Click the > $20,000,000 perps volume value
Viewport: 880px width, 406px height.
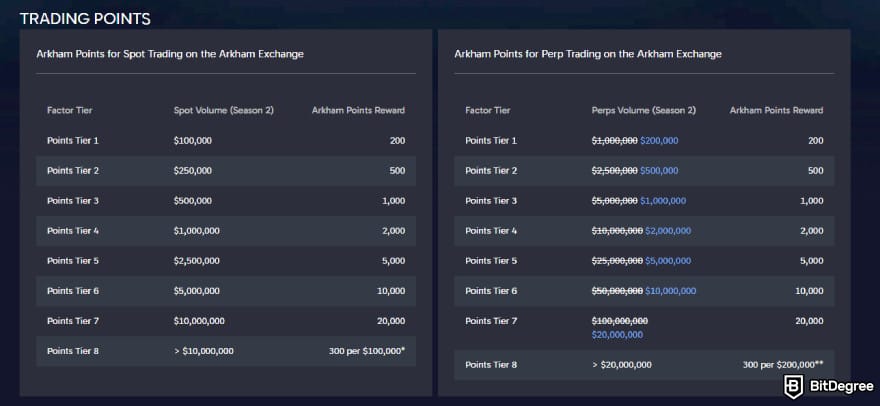(x=622, y=365)
